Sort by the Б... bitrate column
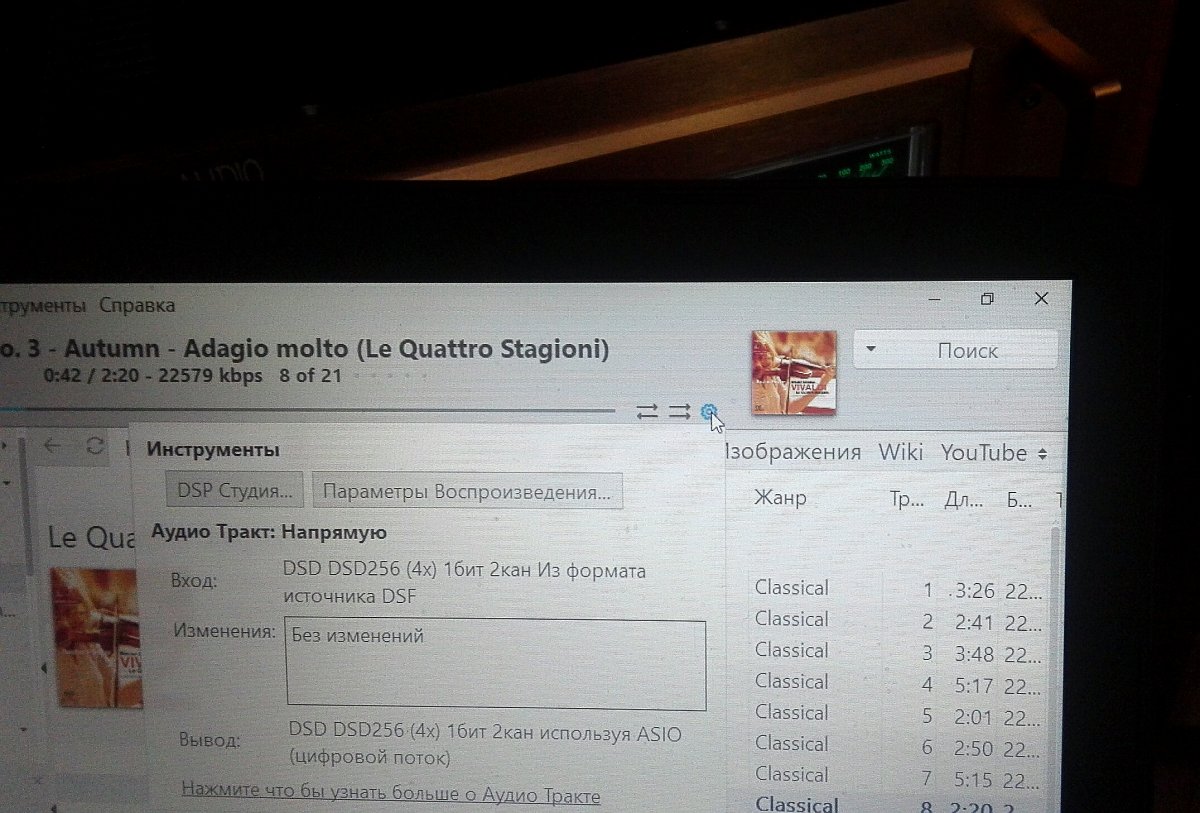This screenshot has height=813, width=1200. tap(1020, 499)
